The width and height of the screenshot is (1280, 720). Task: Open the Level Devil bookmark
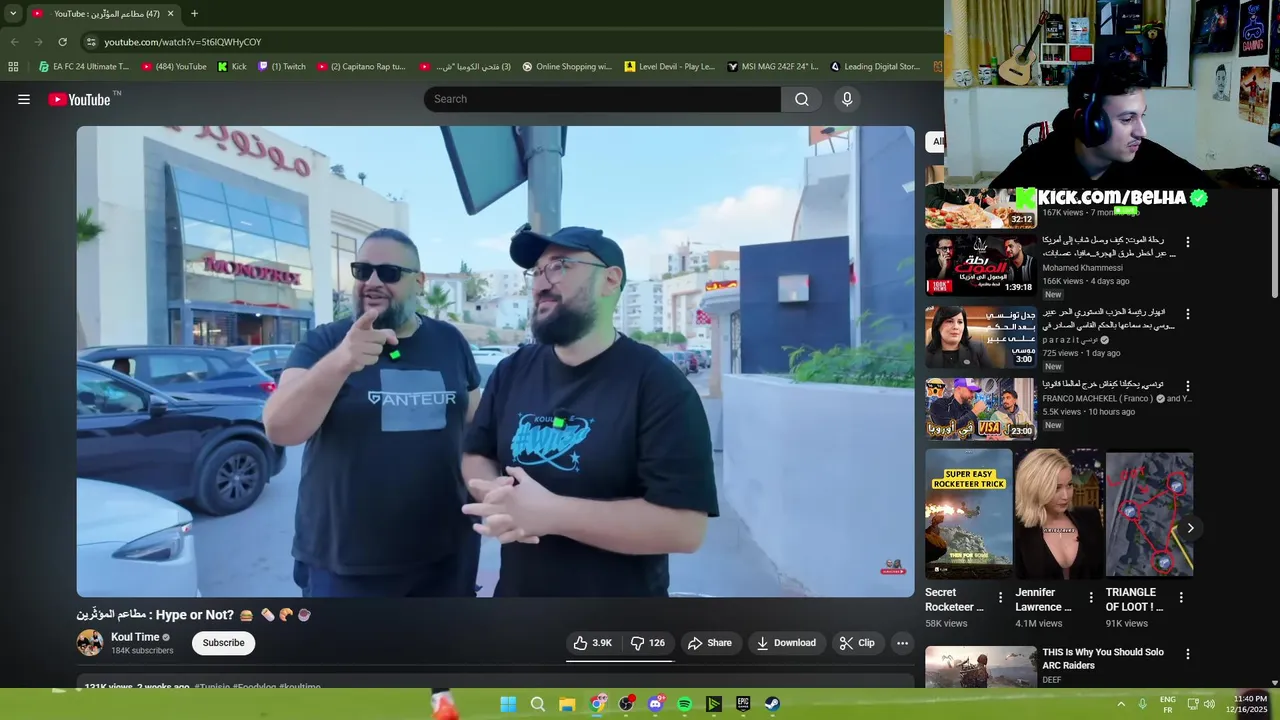click(x=670, y=67)
